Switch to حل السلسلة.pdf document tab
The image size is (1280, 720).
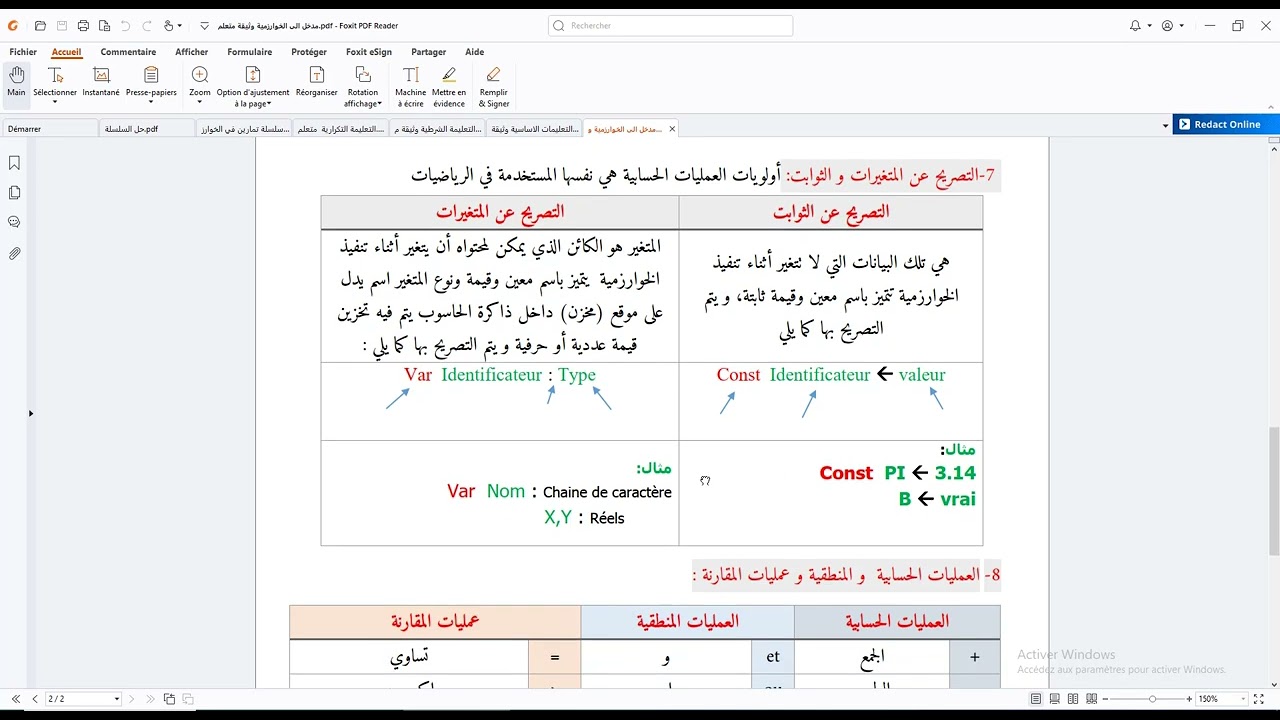(x=146, y=129)
